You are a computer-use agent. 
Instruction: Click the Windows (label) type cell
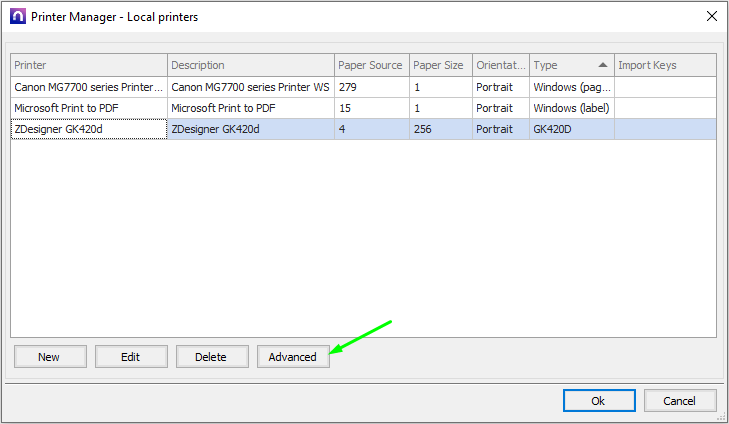(x=570, y=108)
